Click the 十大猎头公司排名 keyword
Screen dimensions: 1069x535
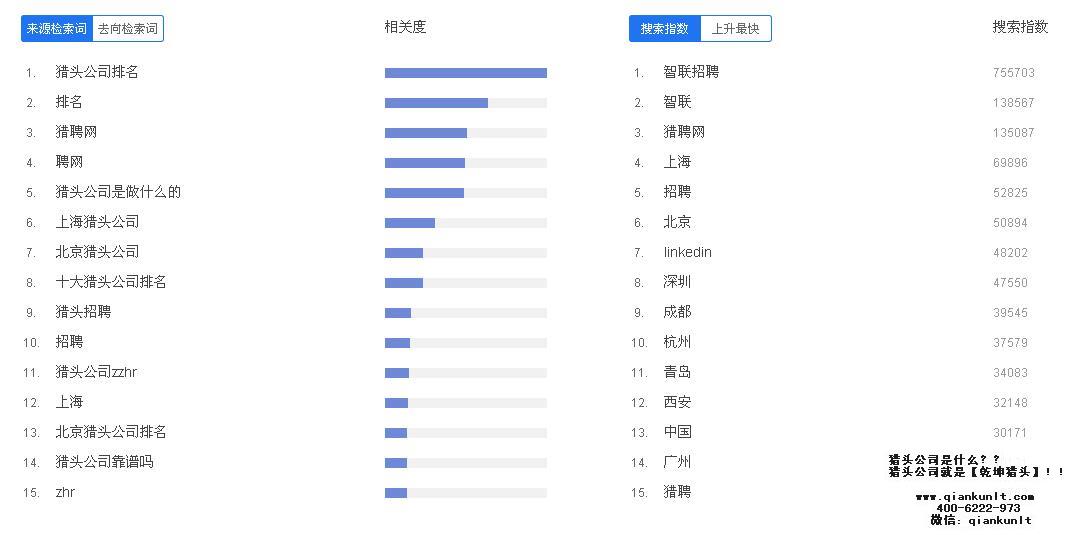point(111,282)
